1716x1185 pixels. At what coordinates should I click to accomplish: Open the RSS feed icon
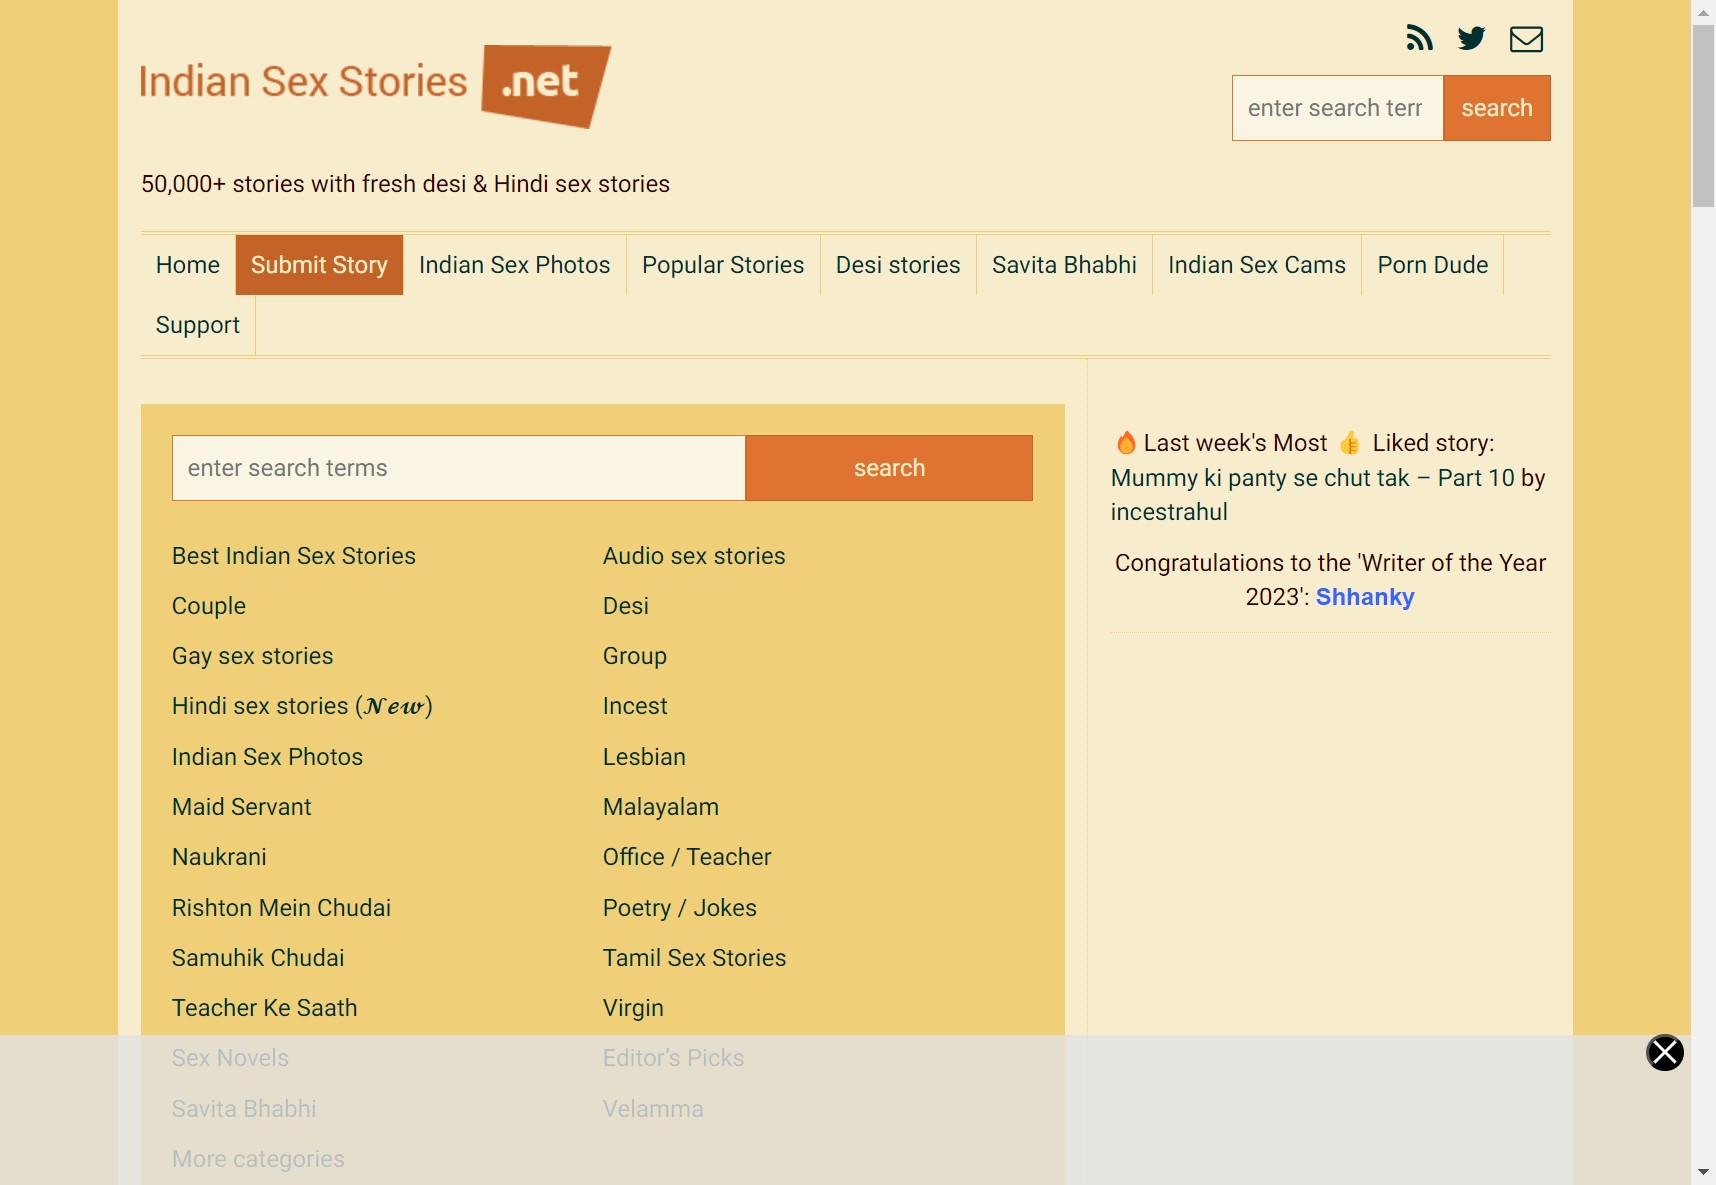(1419, 39)
